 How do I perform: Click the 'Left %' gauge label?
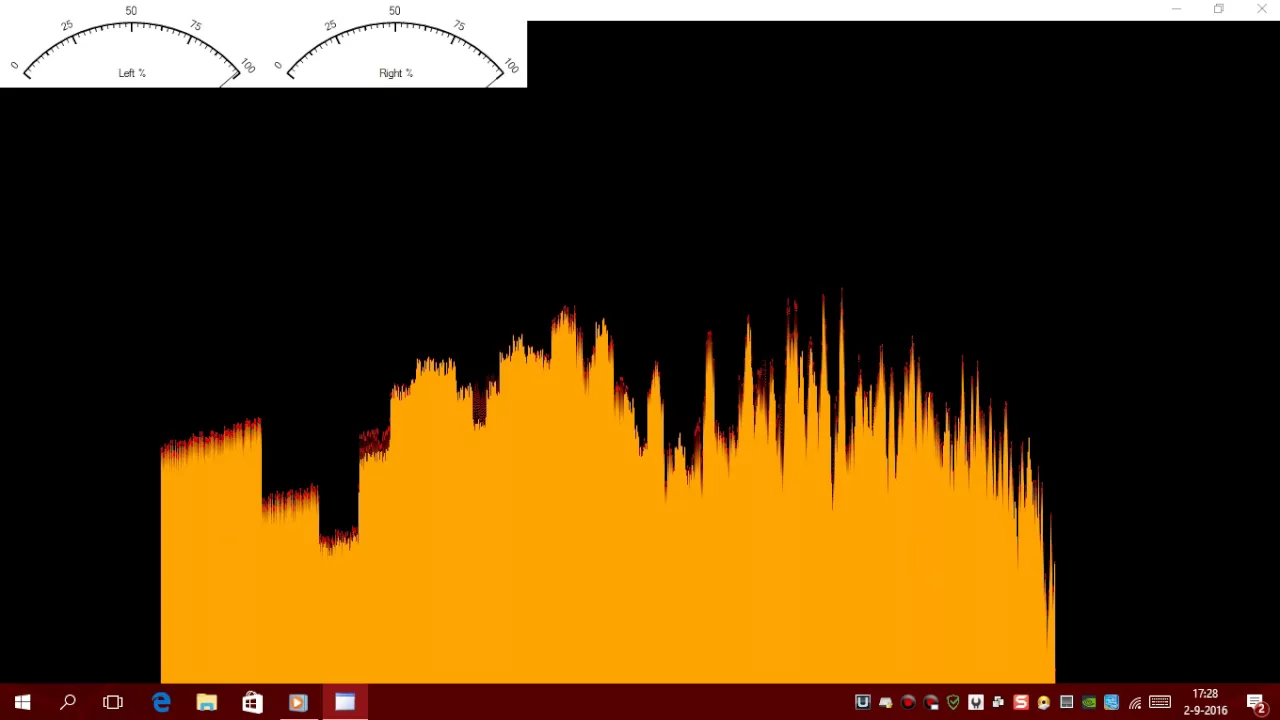point(132,73)
